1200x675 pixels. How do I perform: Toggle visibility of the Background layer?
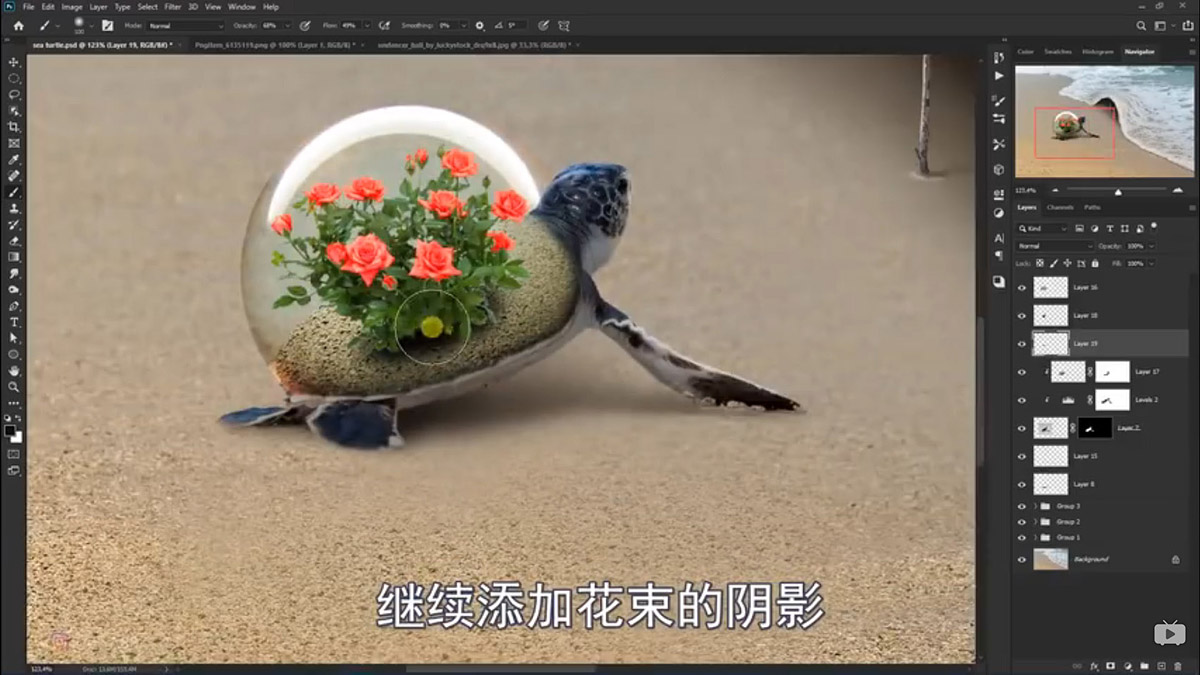point(1022,559)
